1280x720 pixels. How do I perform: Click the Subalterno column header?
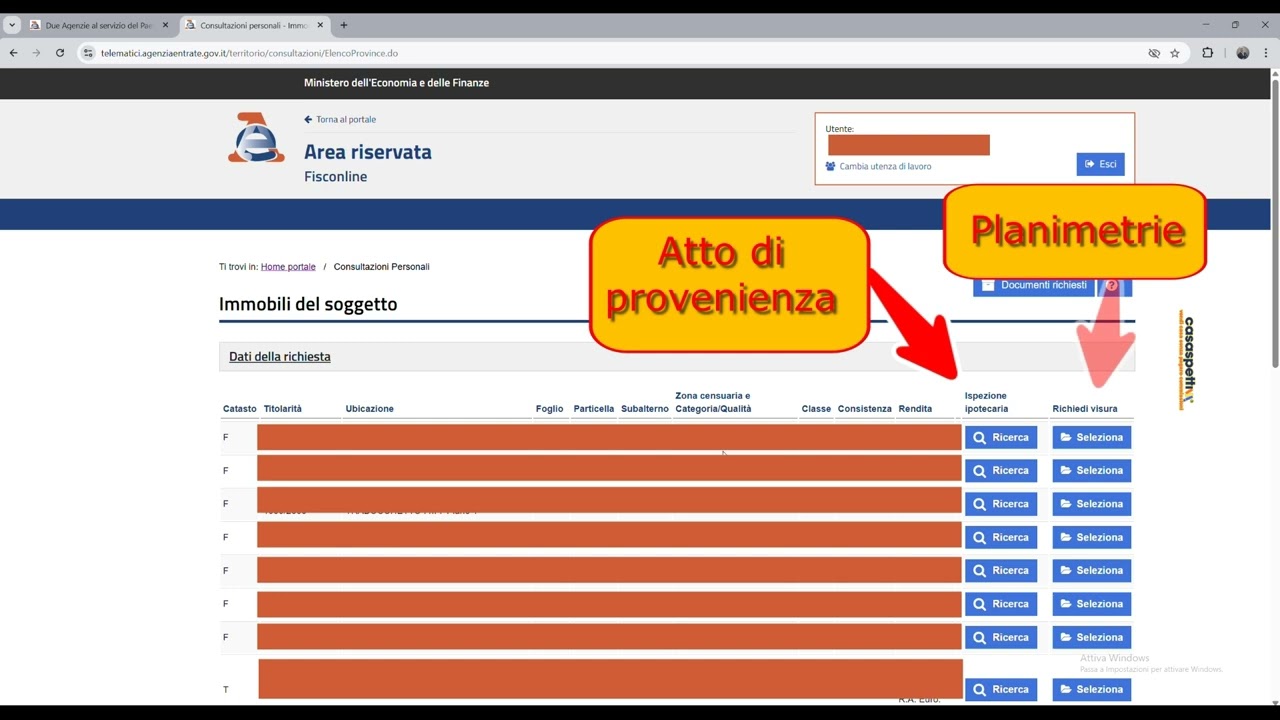645,409
